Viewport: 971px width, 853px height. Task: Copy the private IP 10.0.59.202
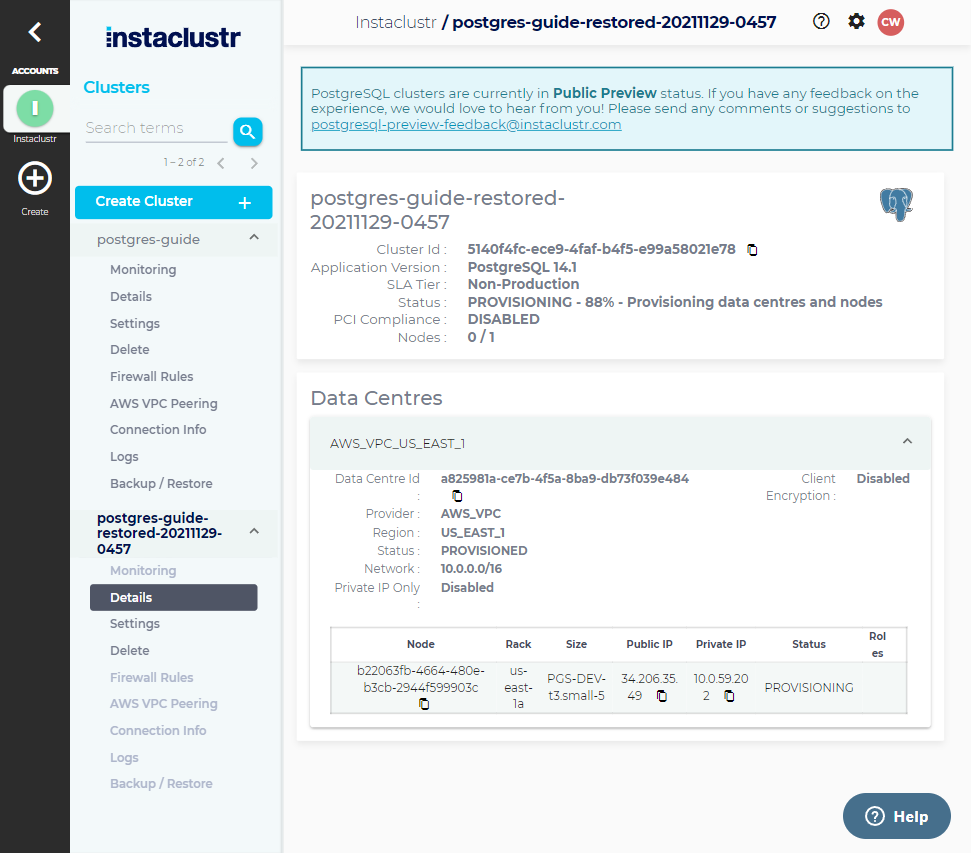pos(729,696)
